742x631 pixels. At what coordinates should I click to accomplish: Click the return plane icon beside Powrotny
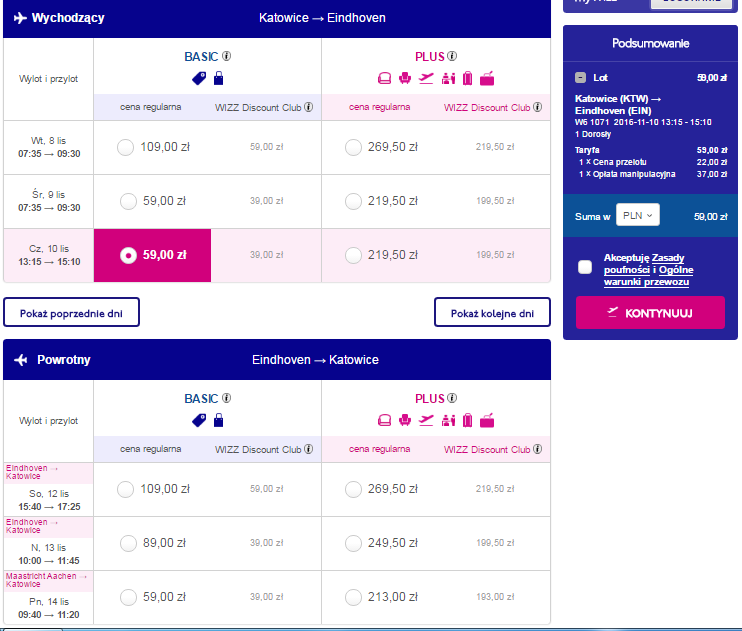[x=20, y=360]
